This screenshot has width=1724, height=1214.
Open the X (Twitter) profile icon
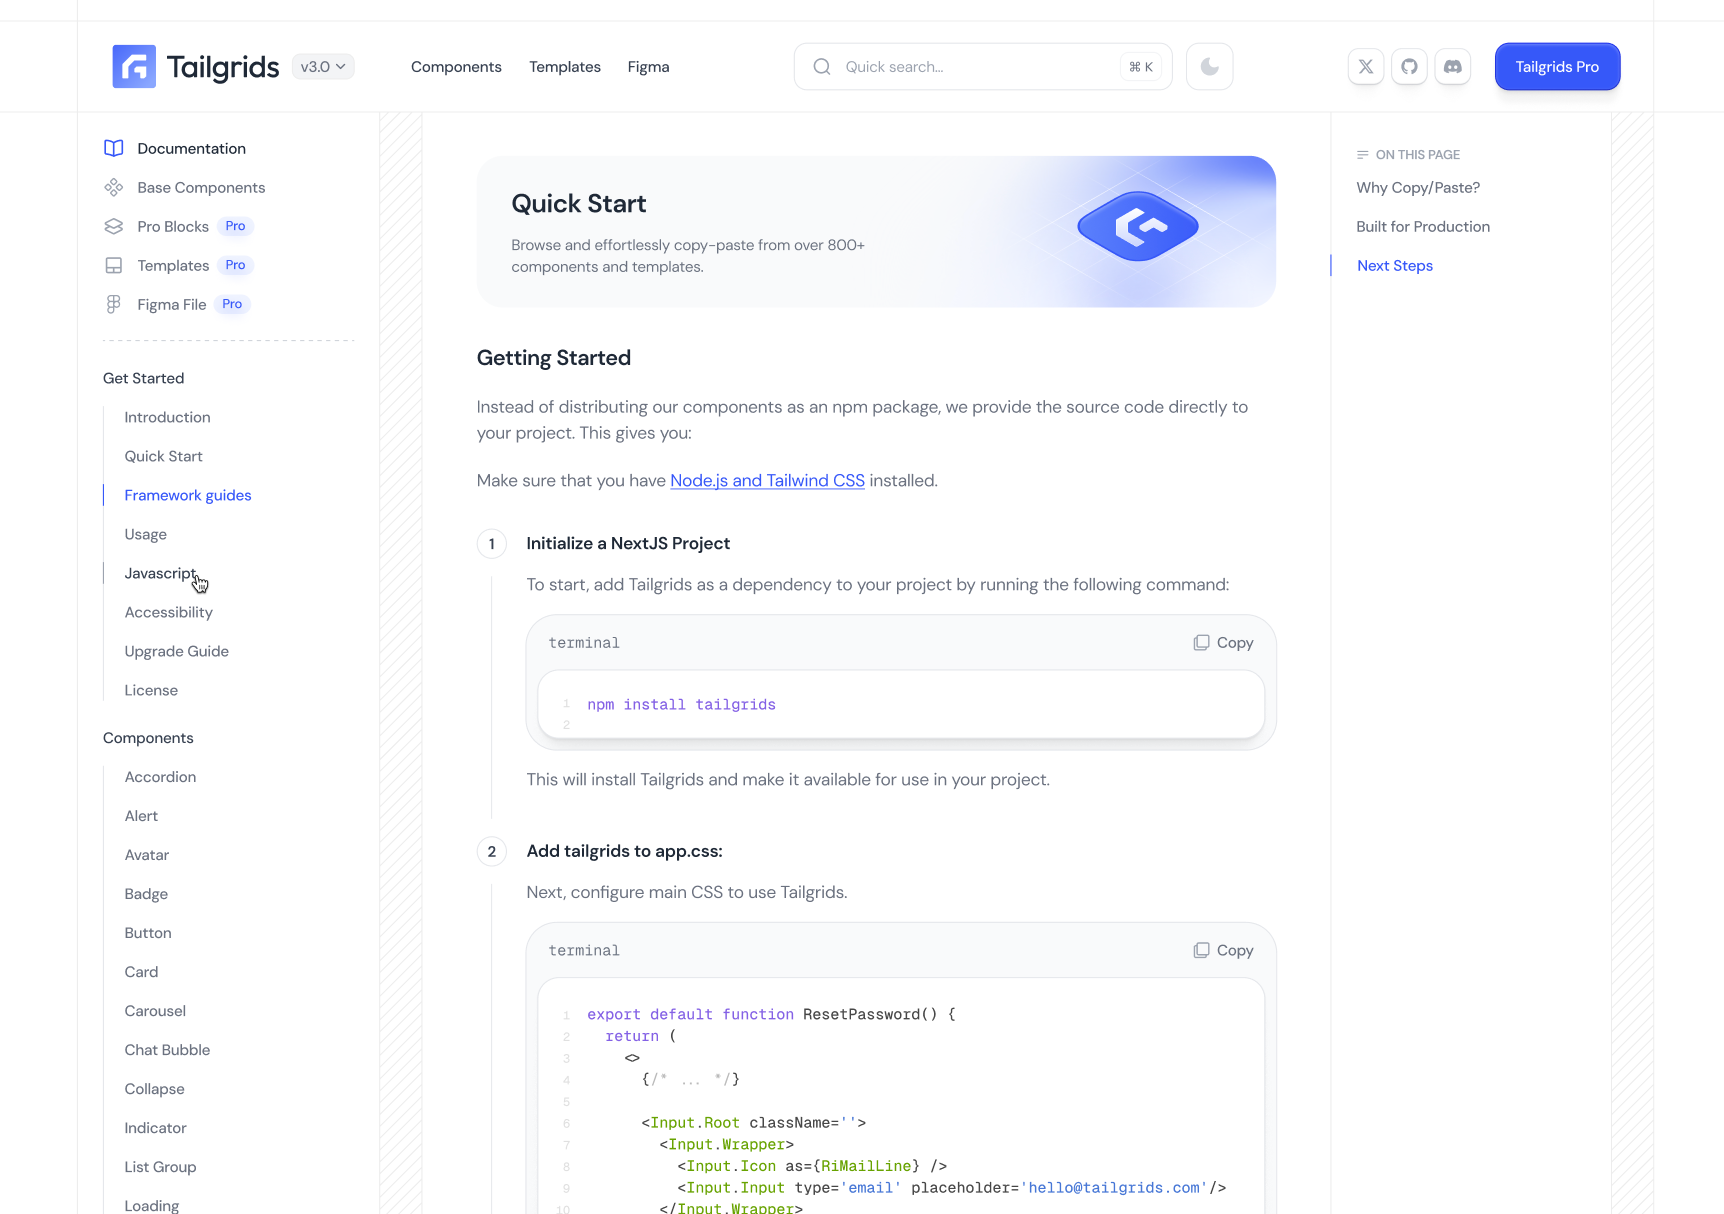(x=1366, y=66)
